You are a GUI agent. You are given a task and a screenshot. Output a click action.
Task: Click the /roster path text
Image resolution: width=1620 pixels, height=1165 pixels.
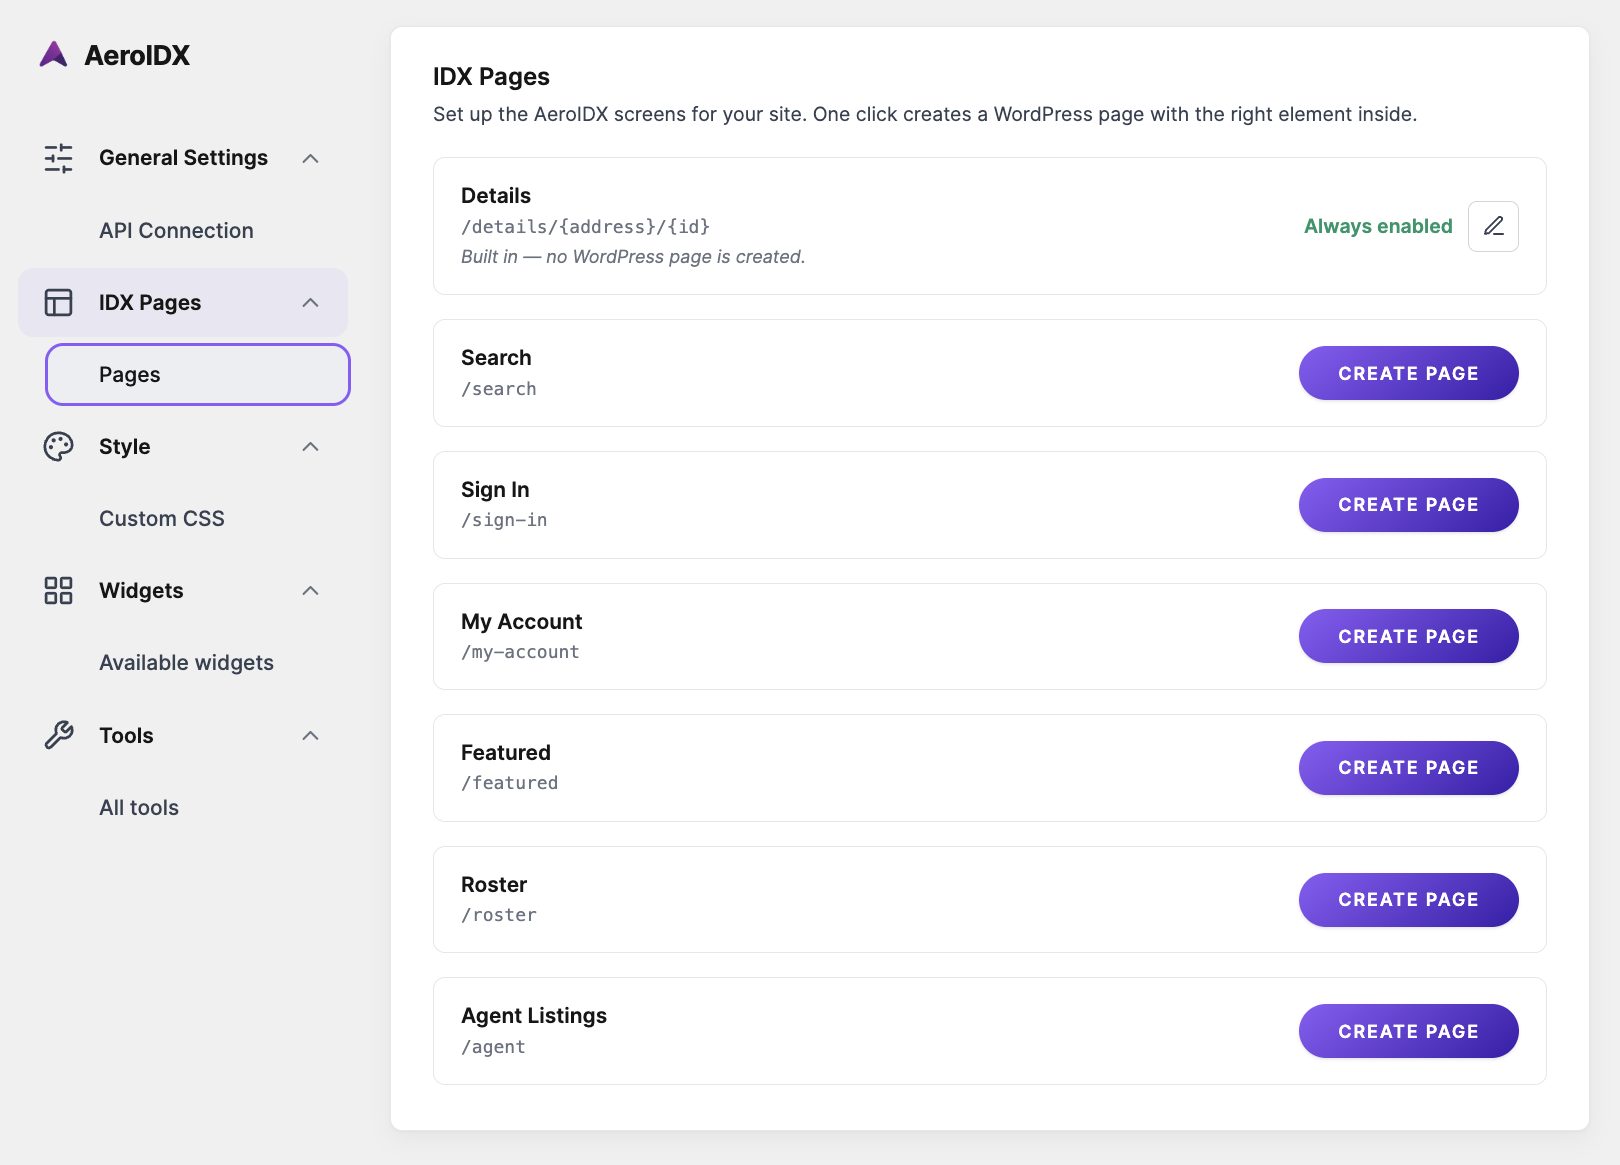coord(498,915)
